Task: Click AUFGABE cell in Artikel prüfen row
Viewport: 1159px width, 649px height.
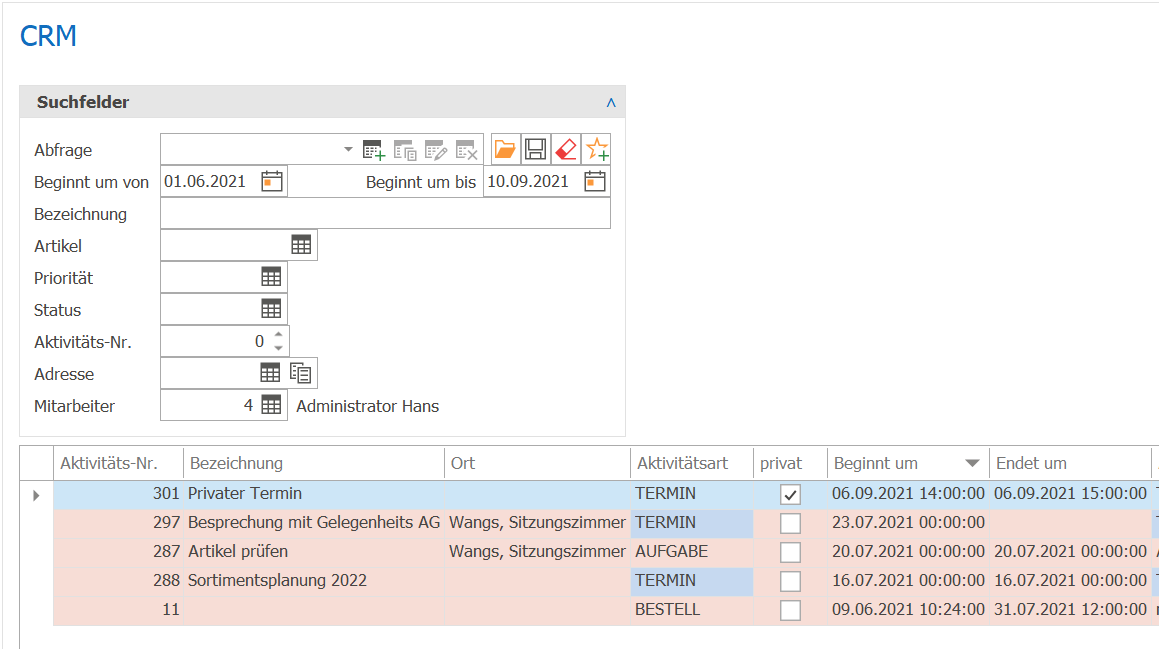Action: coord(692,551)
